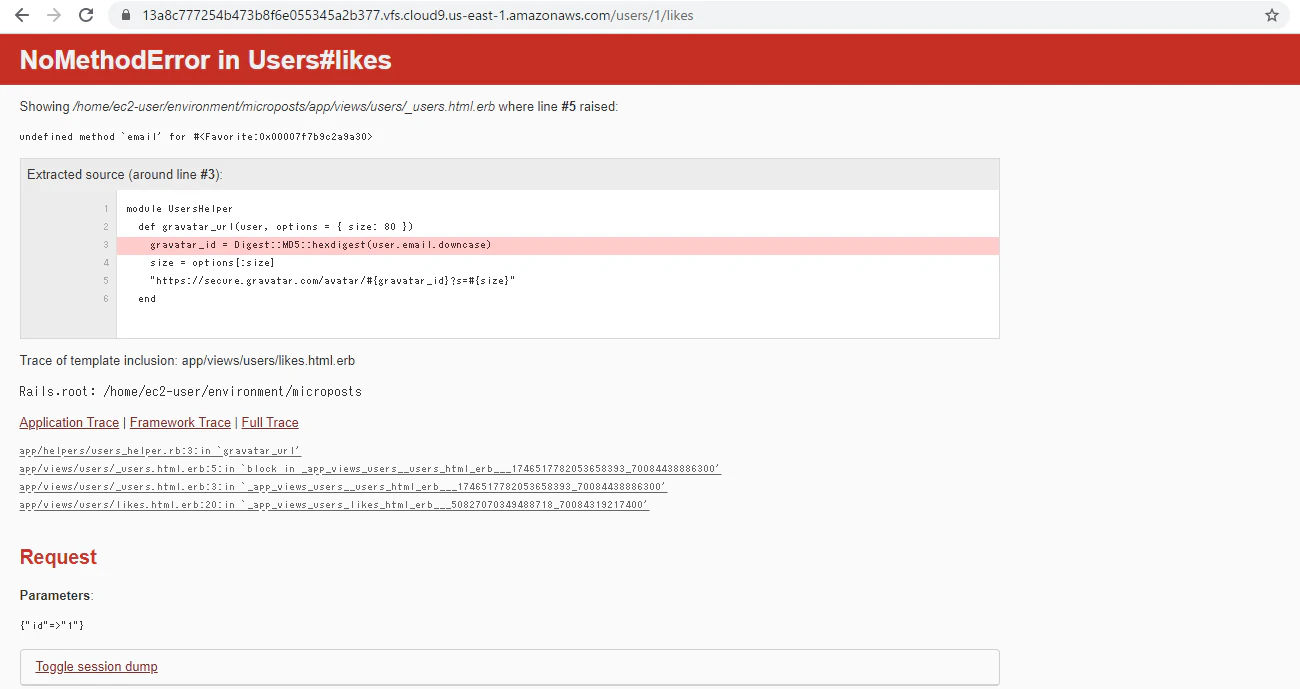Click the Rails.root path text
The height and width of the screenshot is (689, 1300).
pyautogui.click(x=190, y=391)
